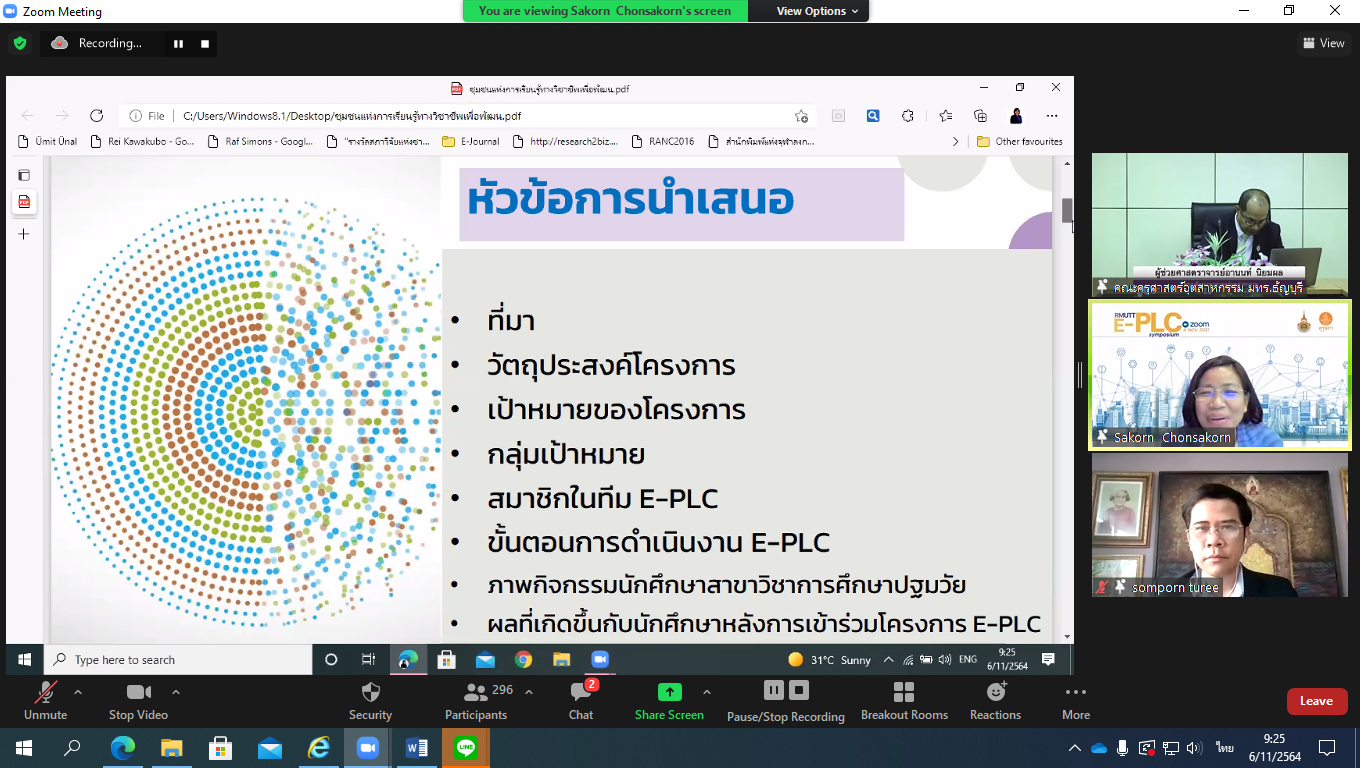
Task: Open the notification center icon
Action: 1327,748
